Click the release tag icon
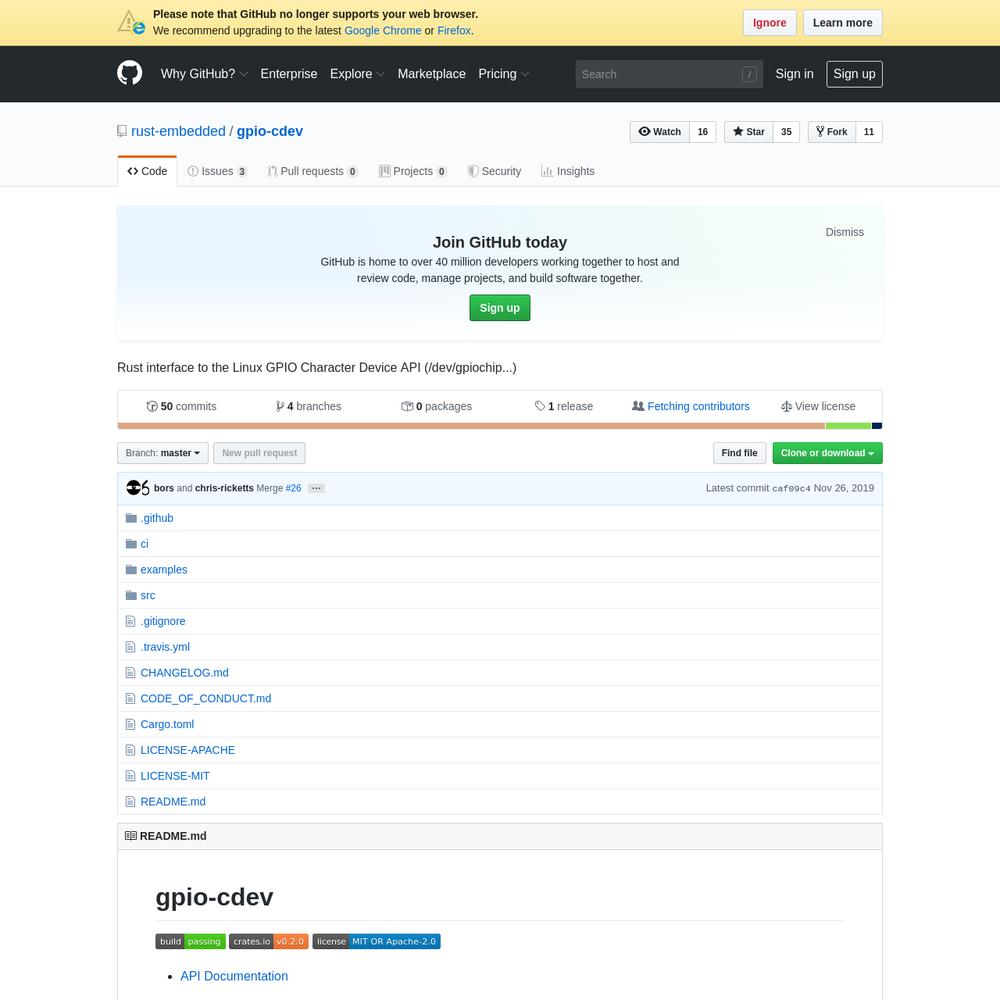The width and height of the screenshot is (1000, 1000). point(540,406)
